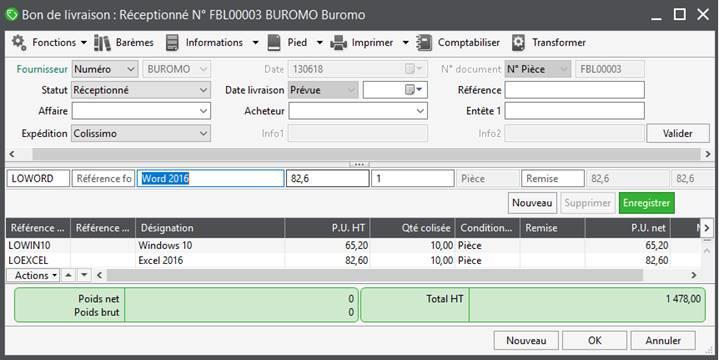This screenshot has width=719, height=360.
Task: Click the line table horizontal scrollbar
Action: [375, 275]
